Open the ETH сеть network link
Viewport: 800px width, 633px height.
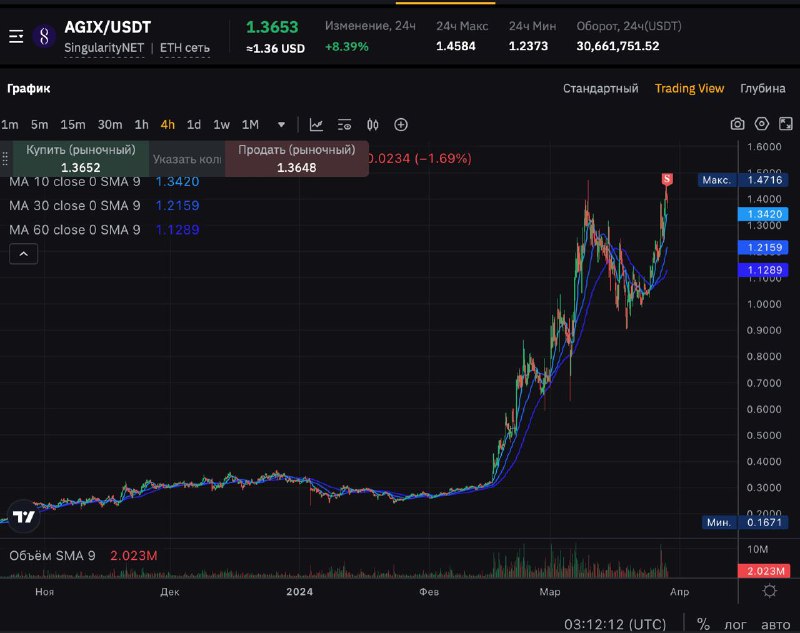click(x=185, y=48)
